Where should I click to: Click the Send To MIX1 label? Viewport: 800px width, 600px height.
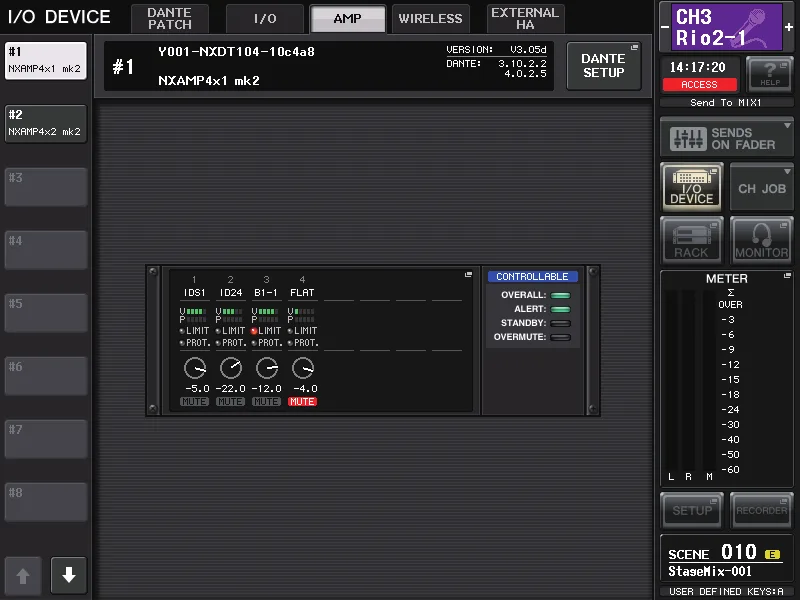(x=726, y=103)
